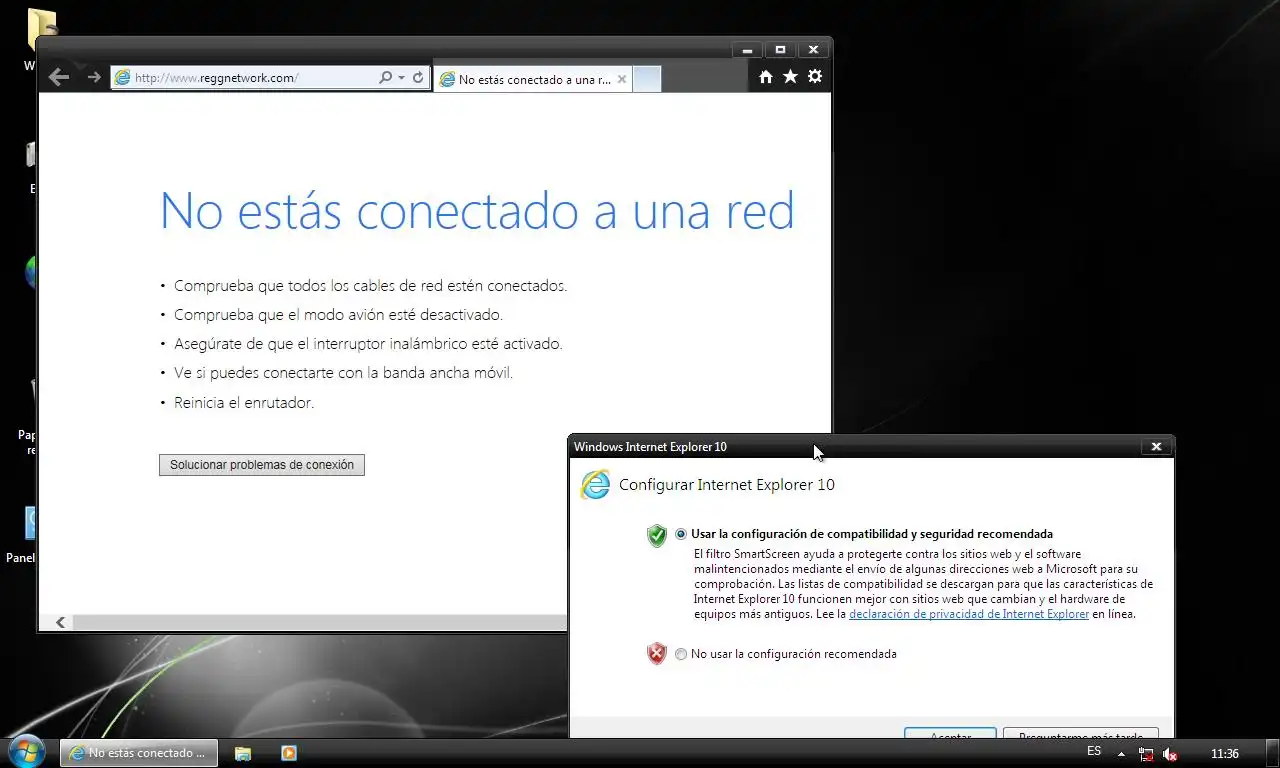Click the red shield not-recommended icon
Image resolution: width=1280 pixels, height=768 pixels.
click(x=656, y=654)
